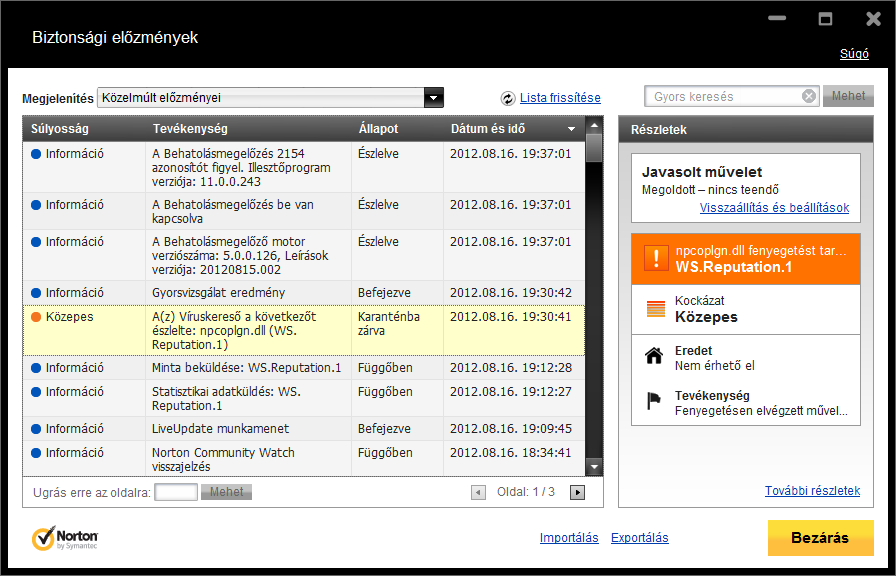Maximize the Biztonsági előzmények window
This screenshot has height=576, width=896.
click(x=825, y=19)
